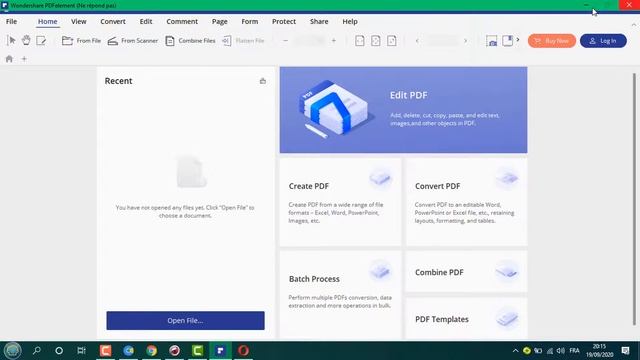Add a new tab with plus icon
Screen dimensions: 640x360
[24, 59]
